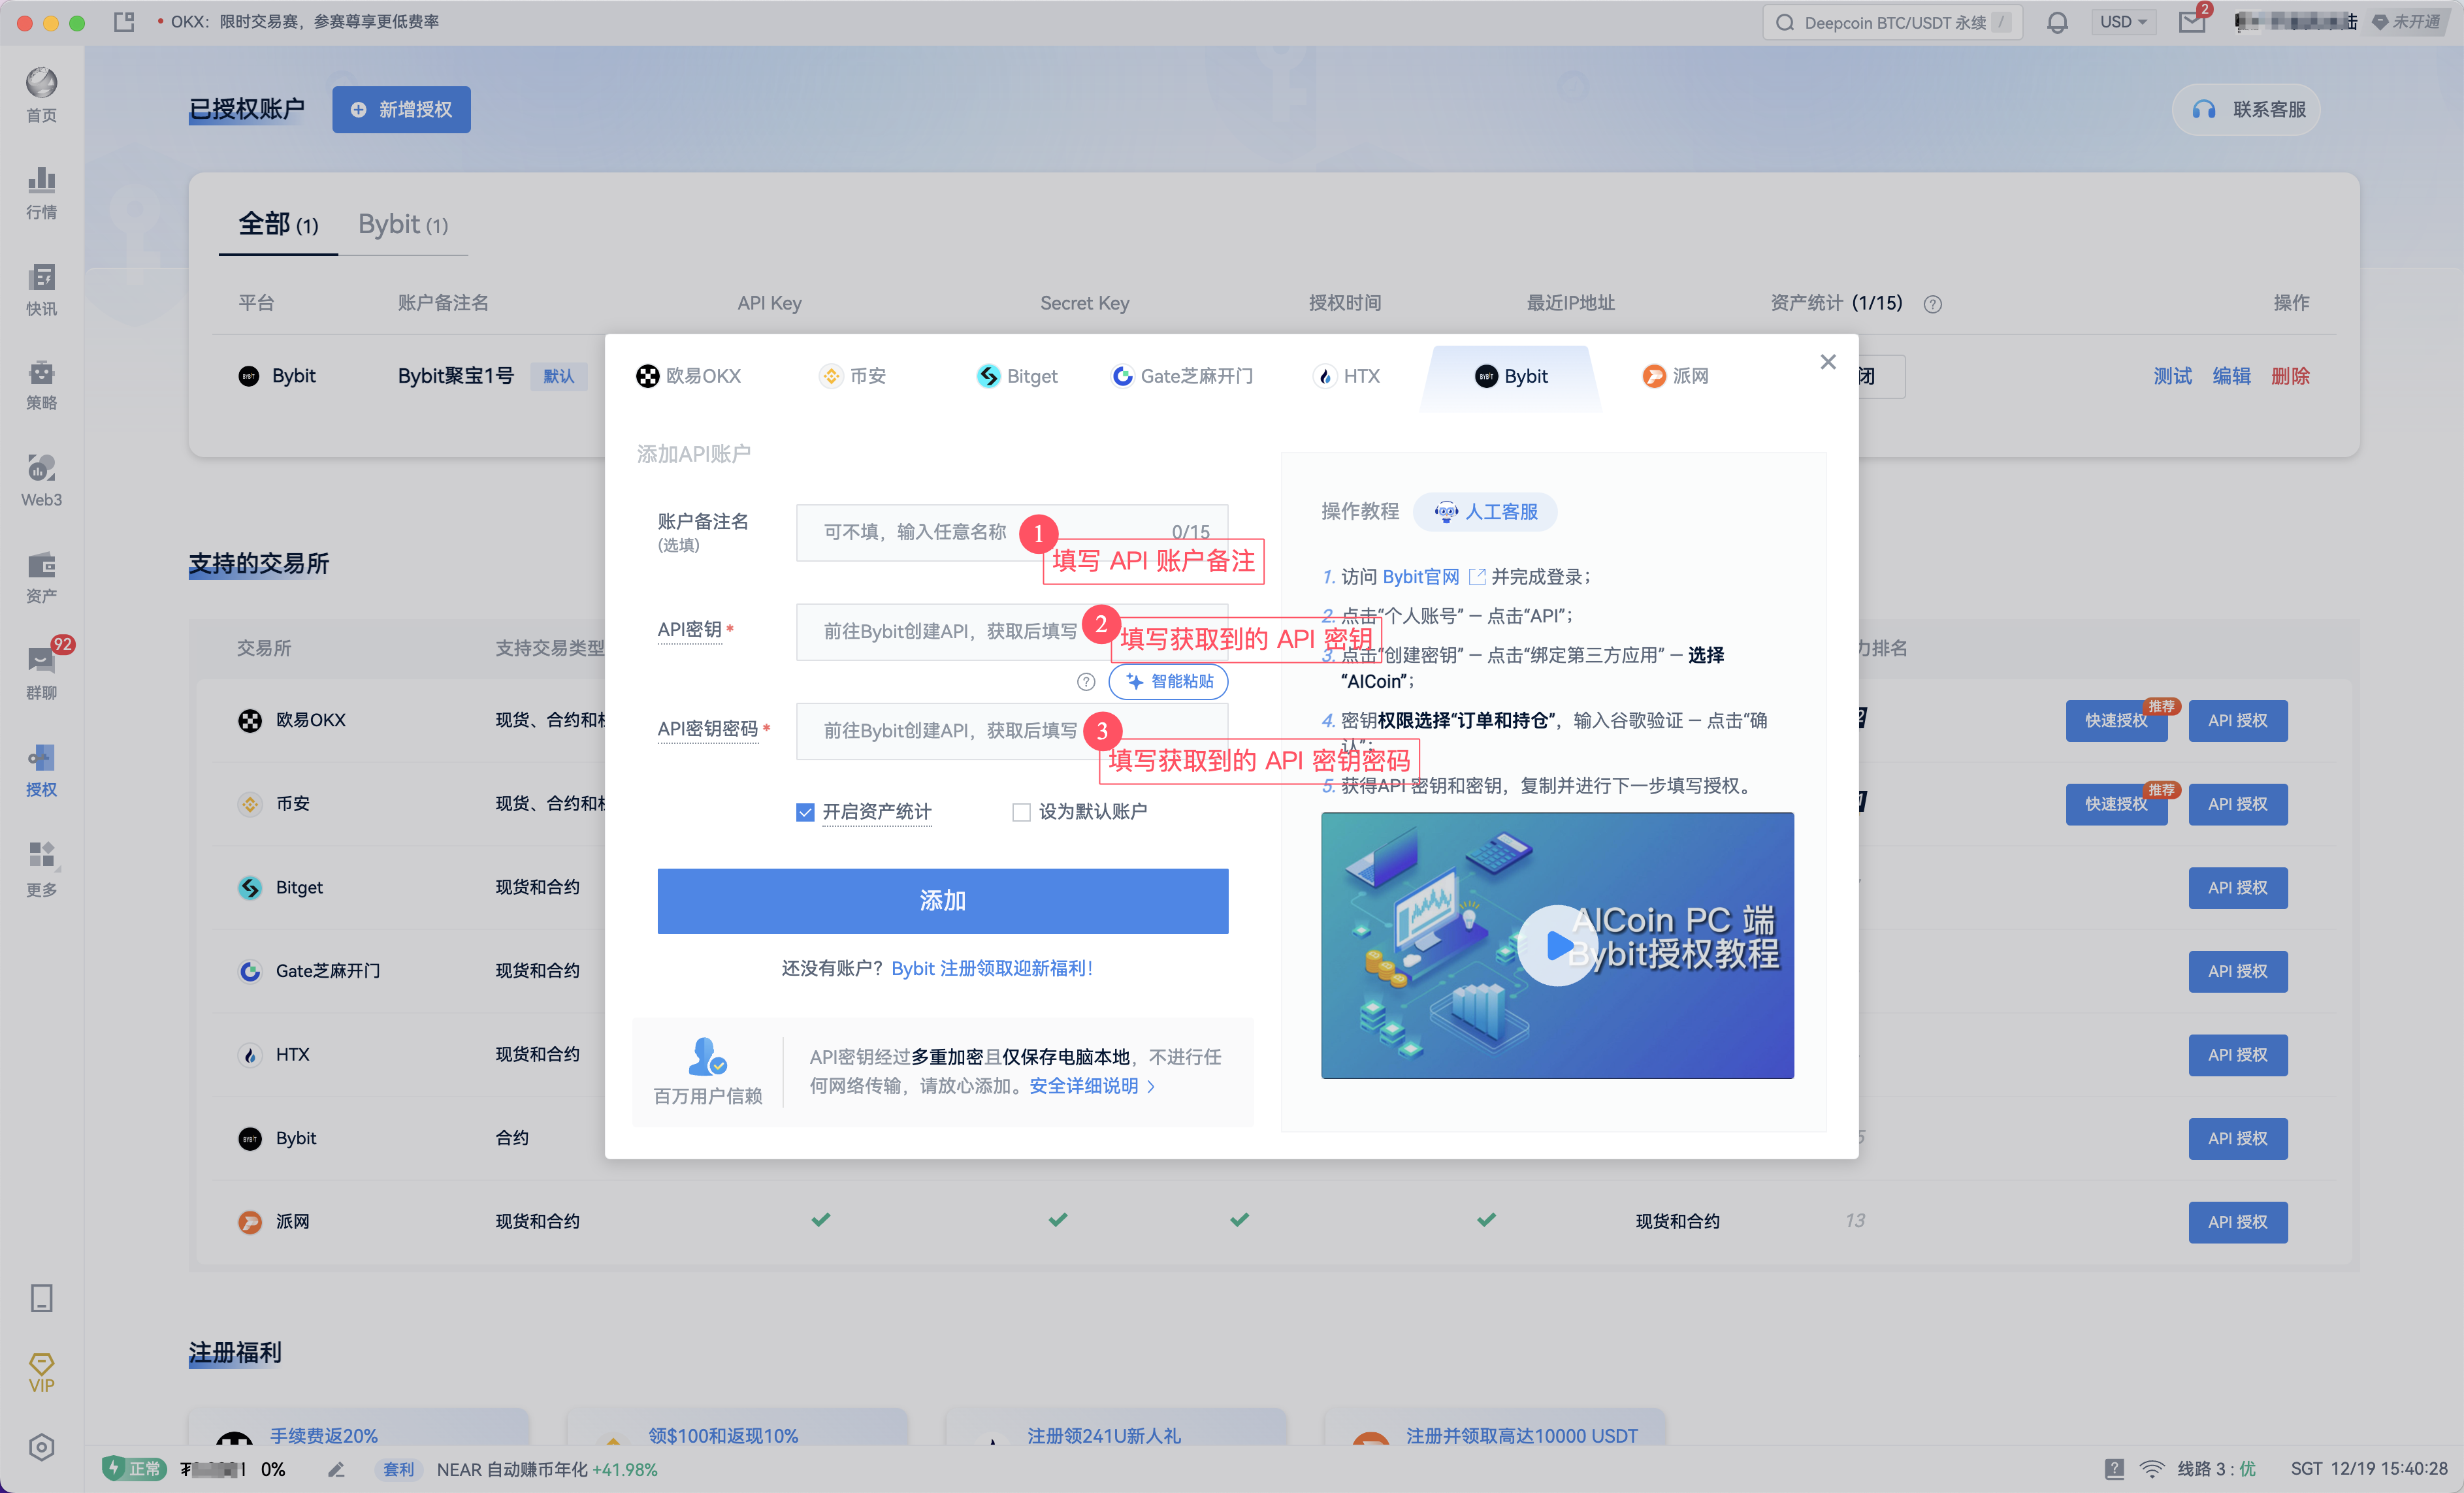Expand 安全详细说明 chevron link

click(x=1092, y=1086)
